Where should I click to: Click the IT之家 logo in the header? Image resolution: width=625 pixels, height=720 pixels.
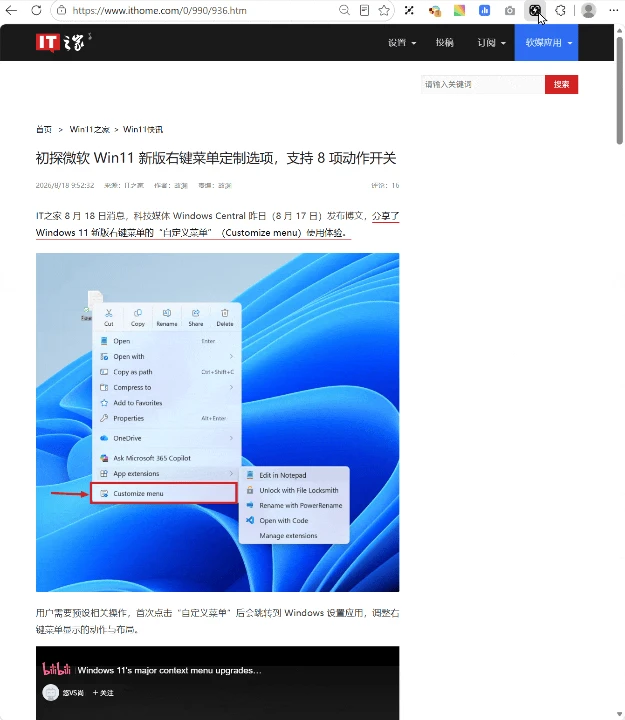click(63, 42)
